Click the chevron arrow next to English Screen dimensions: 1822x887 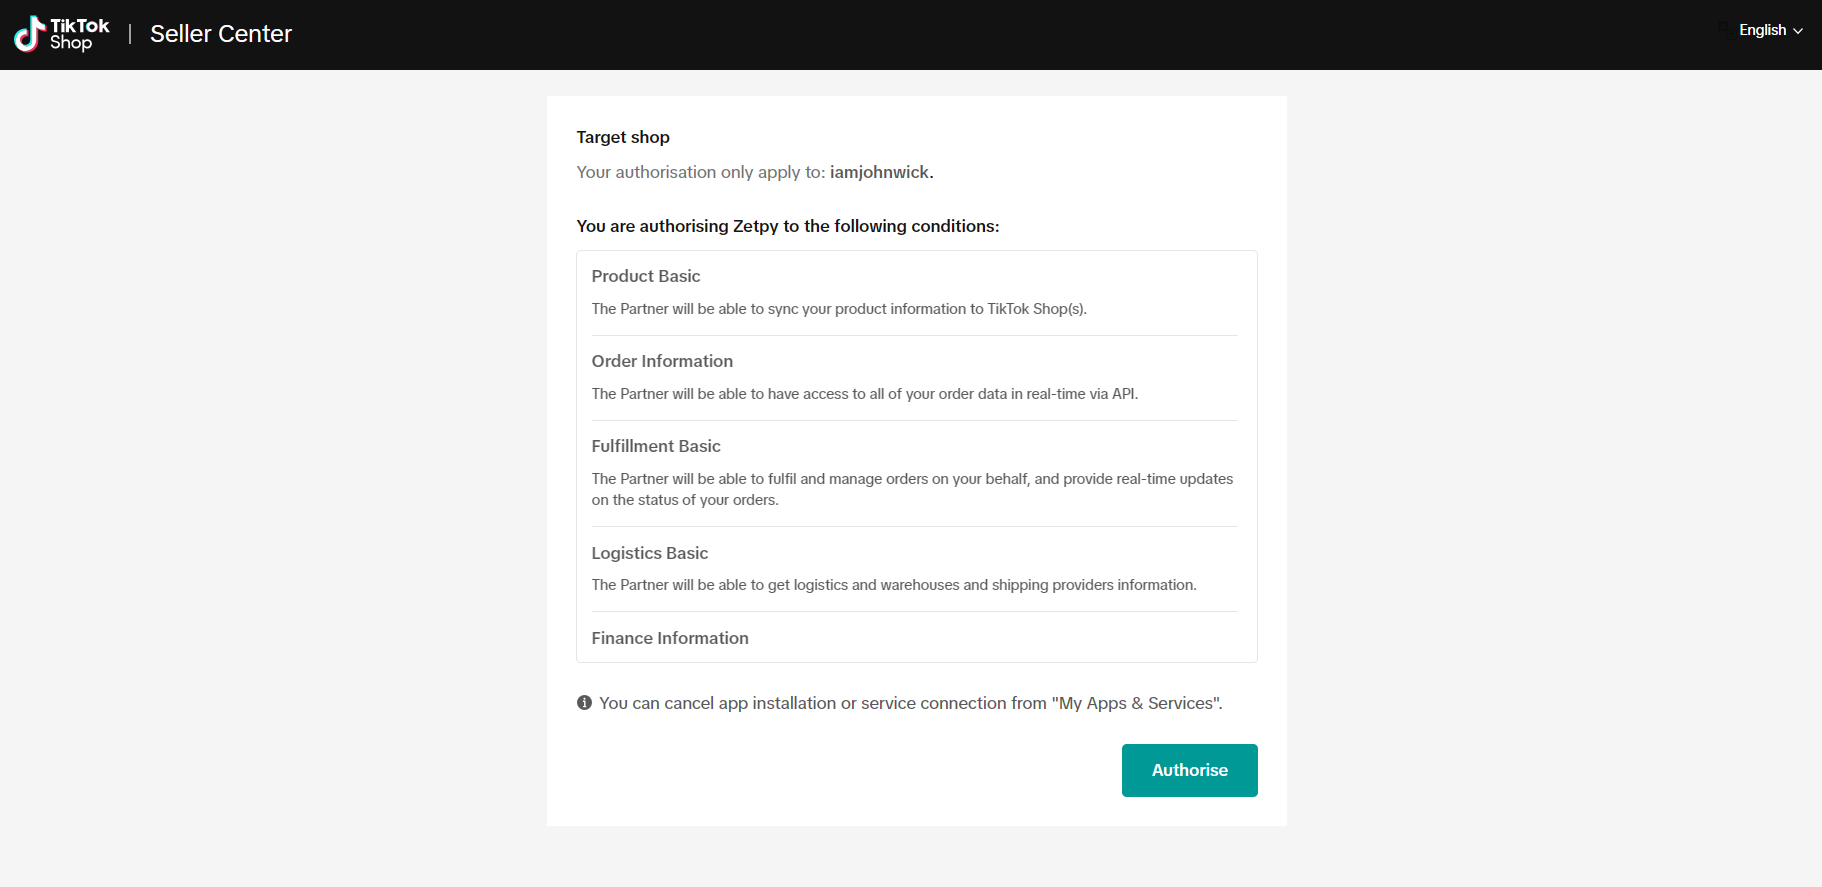pos(1798,31)
